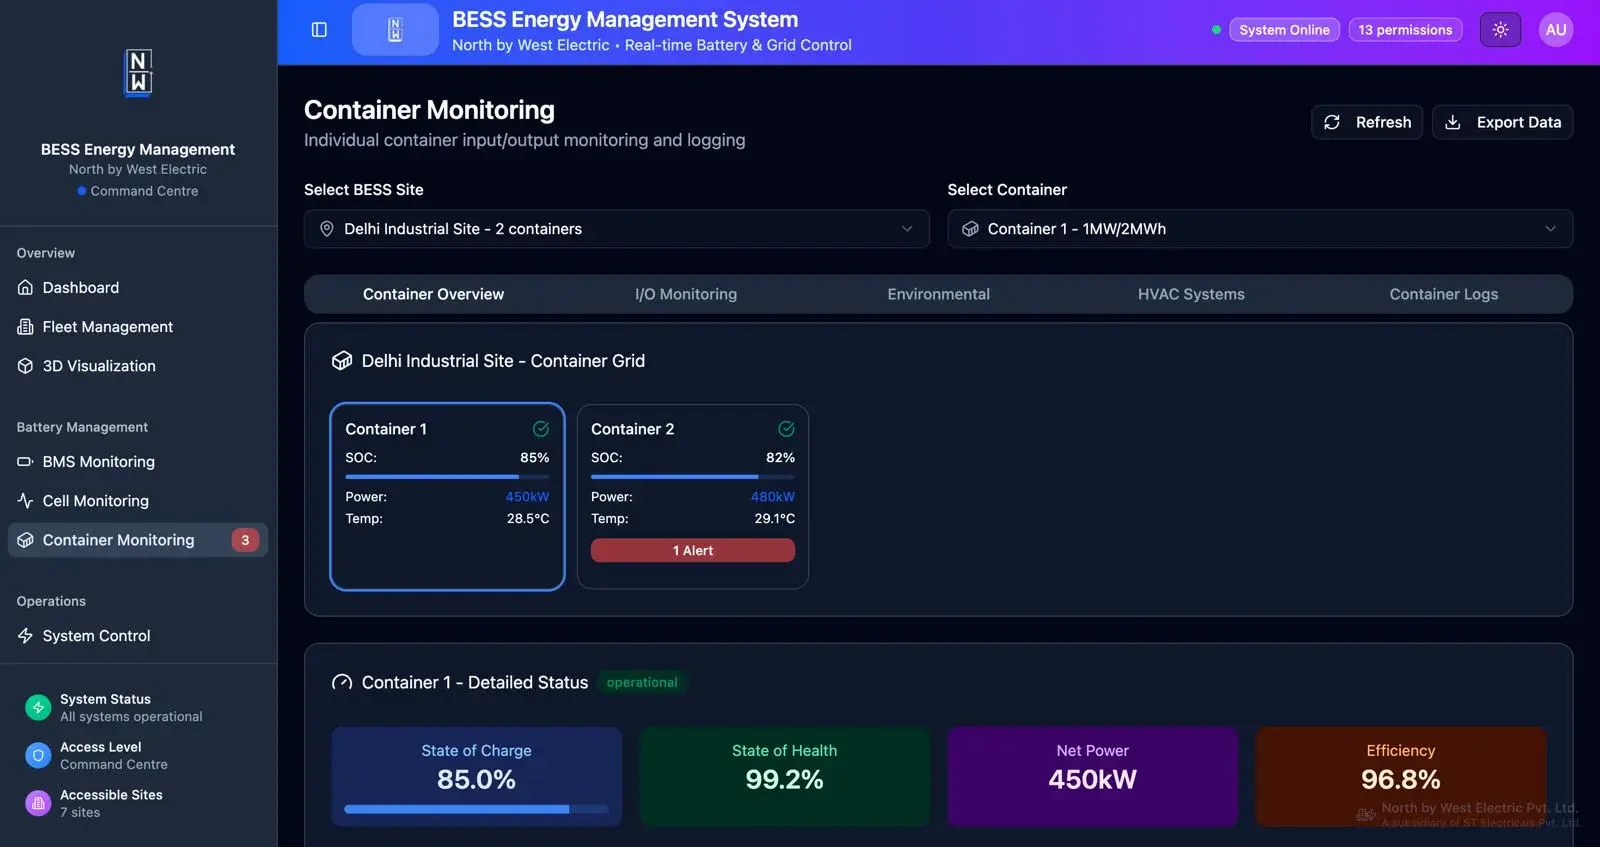This screenshot has height=847, width=1600.
Task: Expand container dropdown chevron arrow
Action: pyautogui.click(x=1550, y=229)
